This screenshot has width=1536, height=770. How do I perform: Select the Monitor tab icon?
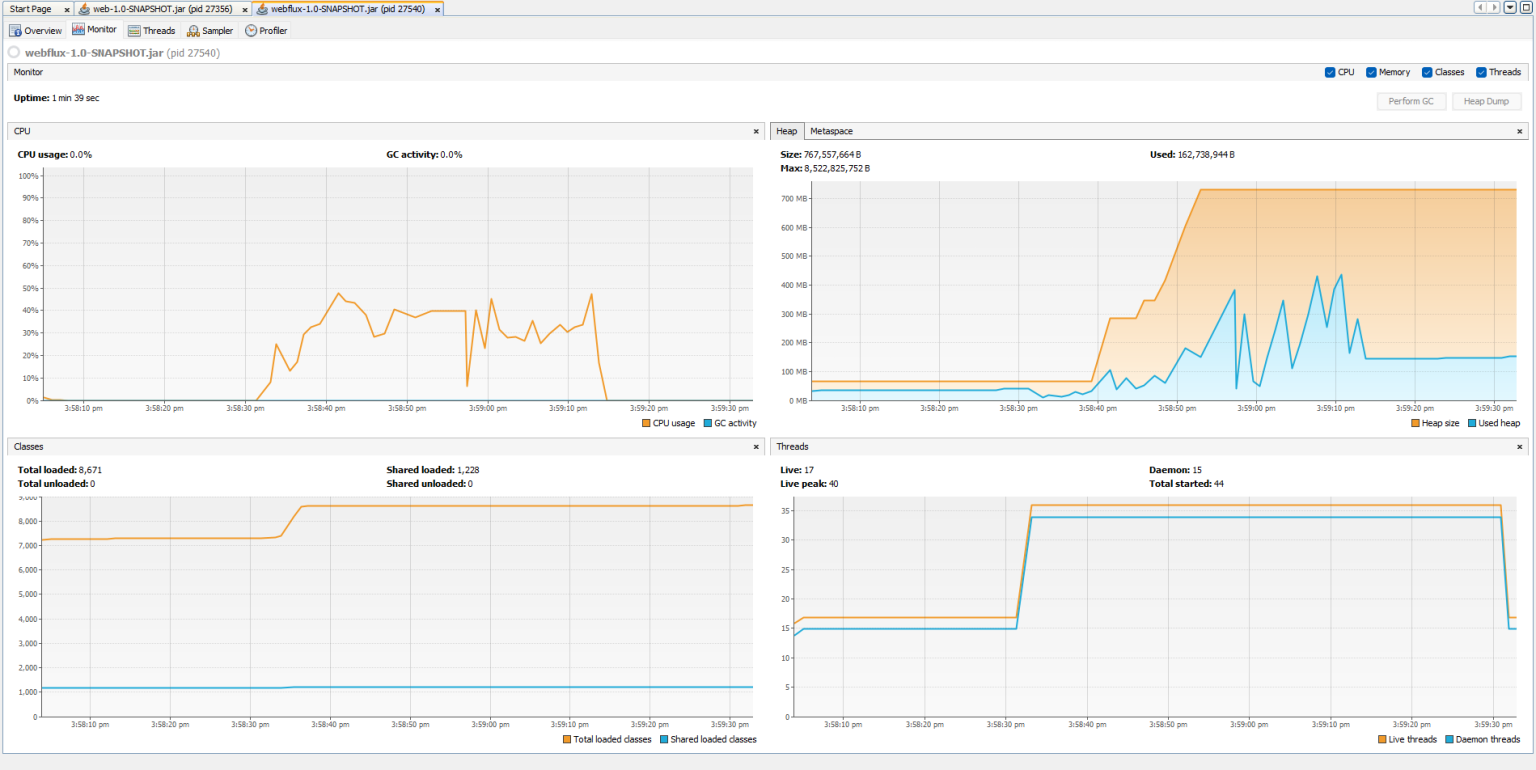80,30
